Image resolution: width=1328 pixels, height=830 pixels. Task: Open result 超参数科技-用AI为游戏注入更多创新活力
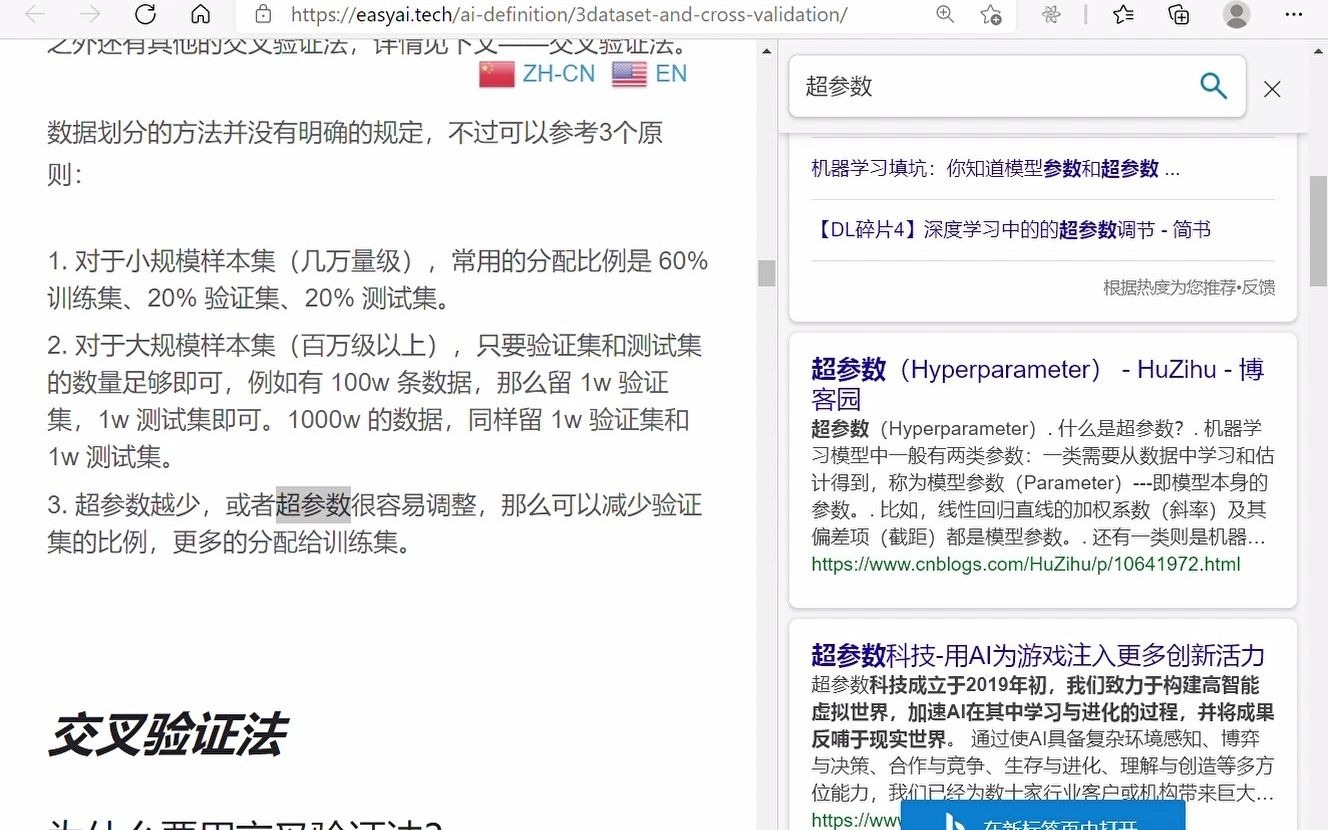click(1038, 656)
